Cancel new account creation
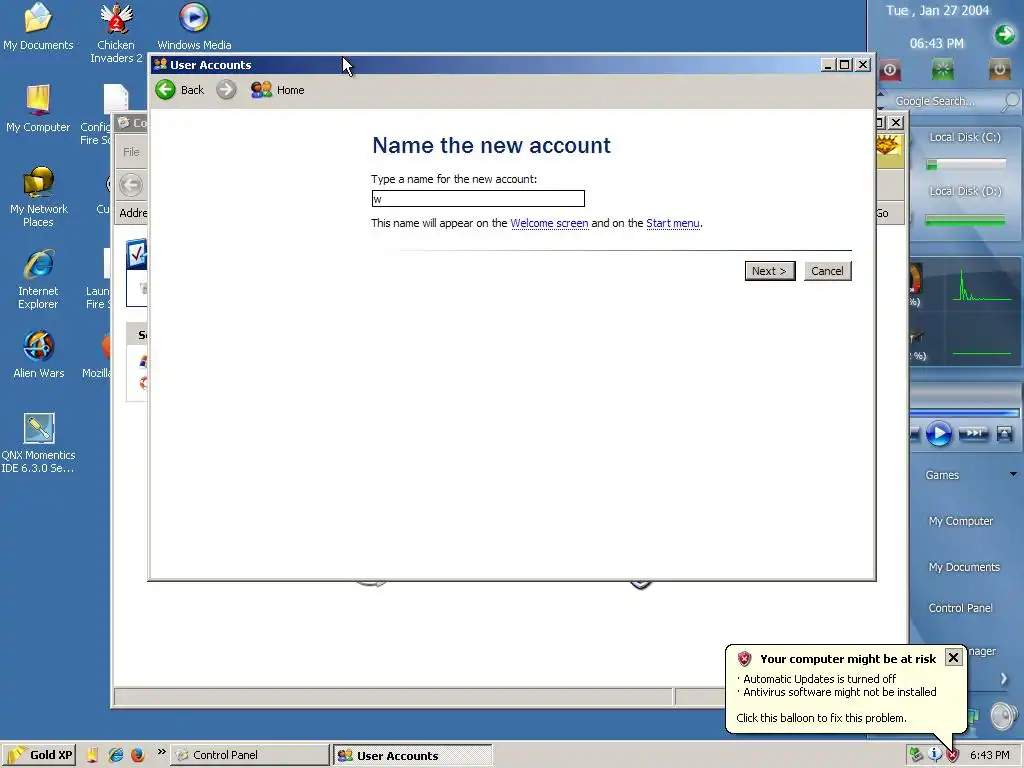1024x768 pixels. point(827,271)
